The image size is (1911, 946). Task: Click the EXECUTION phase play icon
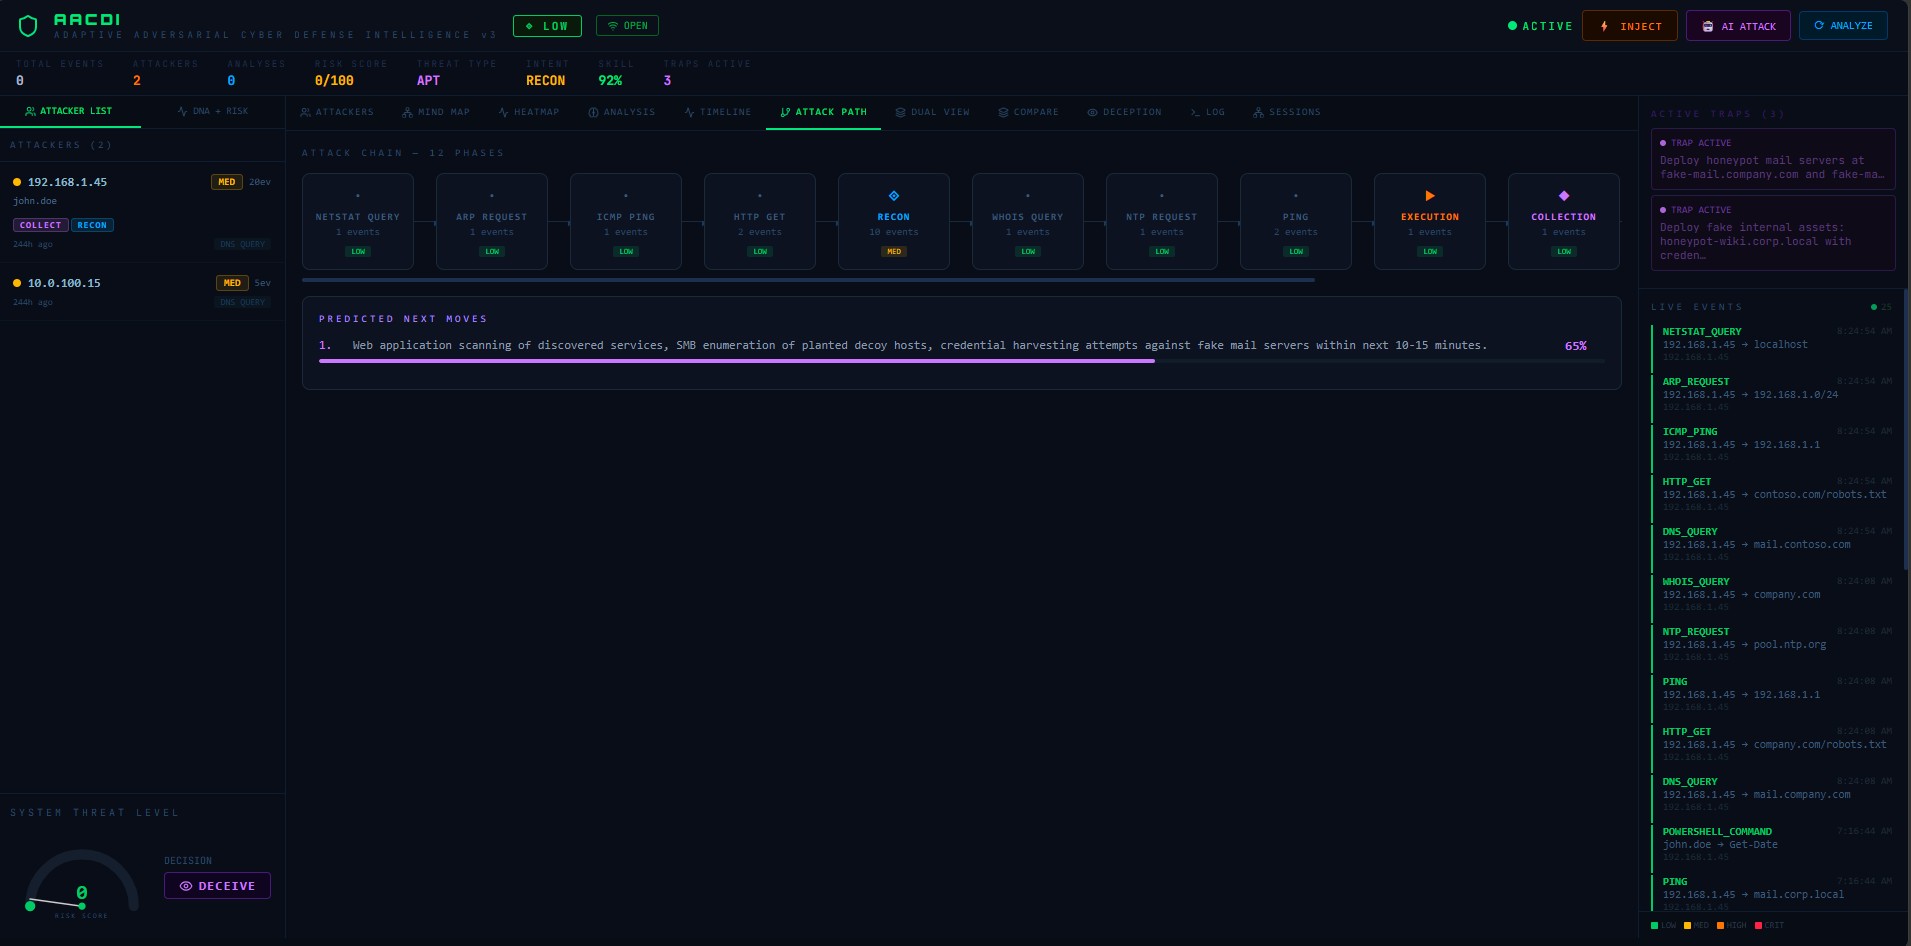1430,196
